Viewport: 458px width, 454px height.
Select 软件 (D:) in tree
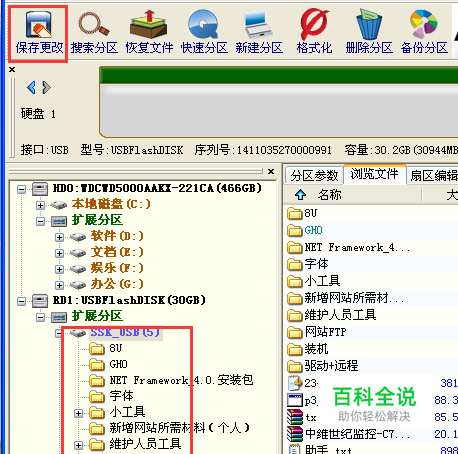pos(117,236)
